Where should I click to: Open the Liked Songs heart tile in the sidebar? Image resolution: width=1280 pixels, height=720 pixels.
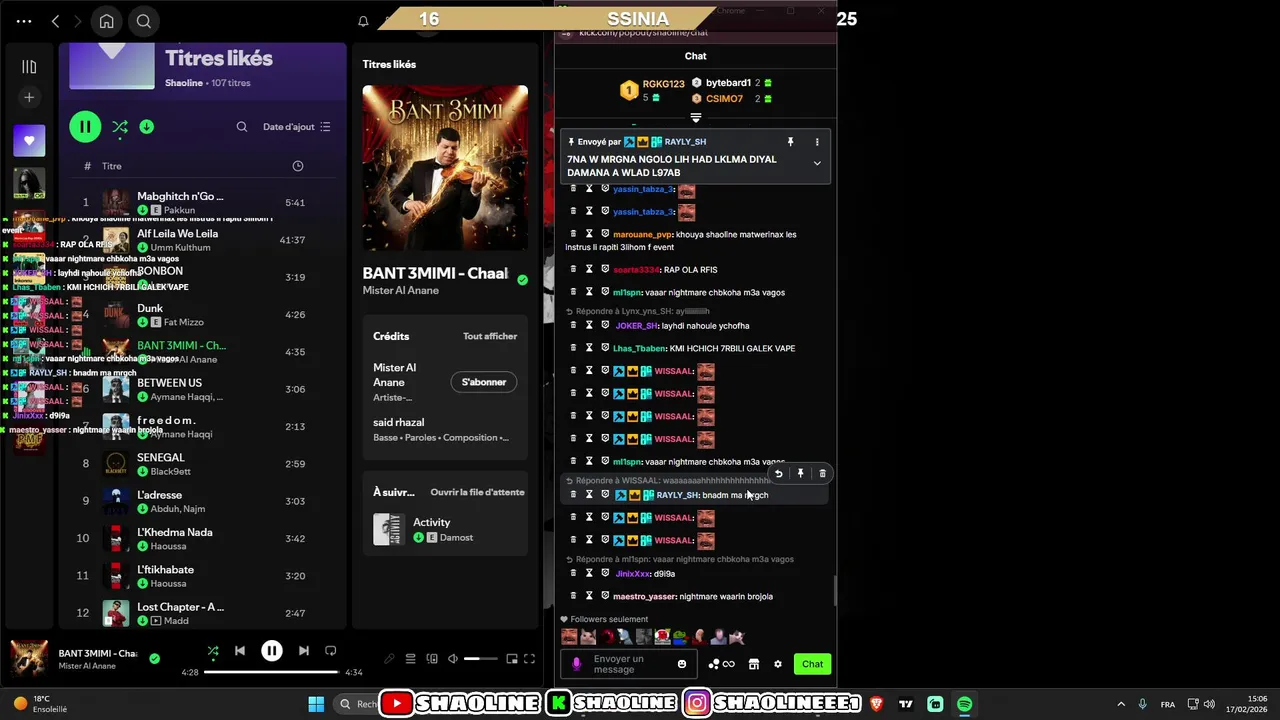29,141
